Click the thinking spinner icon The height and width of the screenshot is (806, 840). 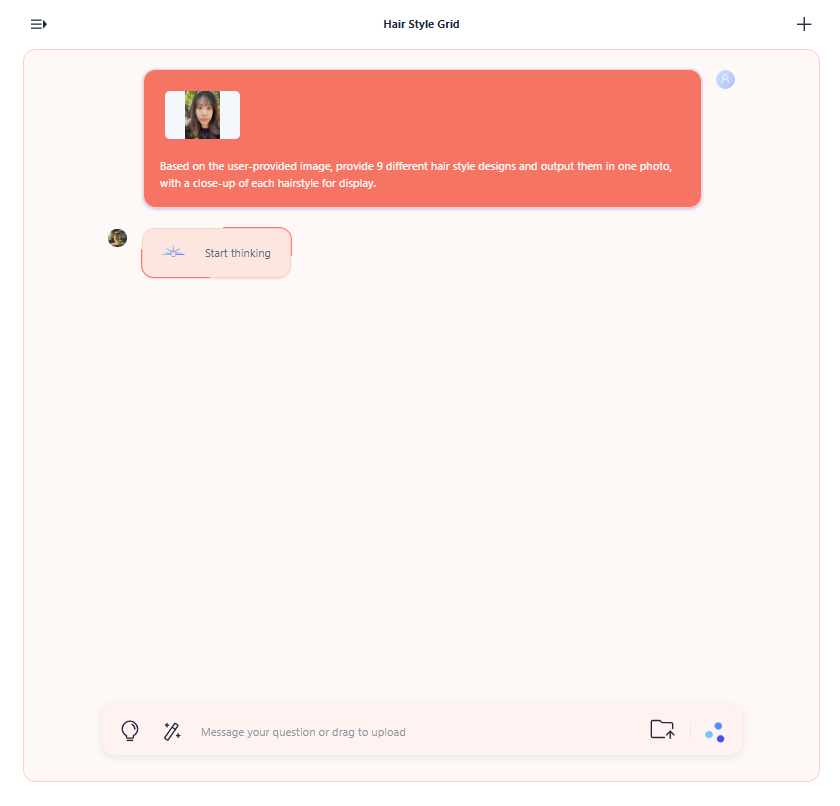(x=174, y=252)
